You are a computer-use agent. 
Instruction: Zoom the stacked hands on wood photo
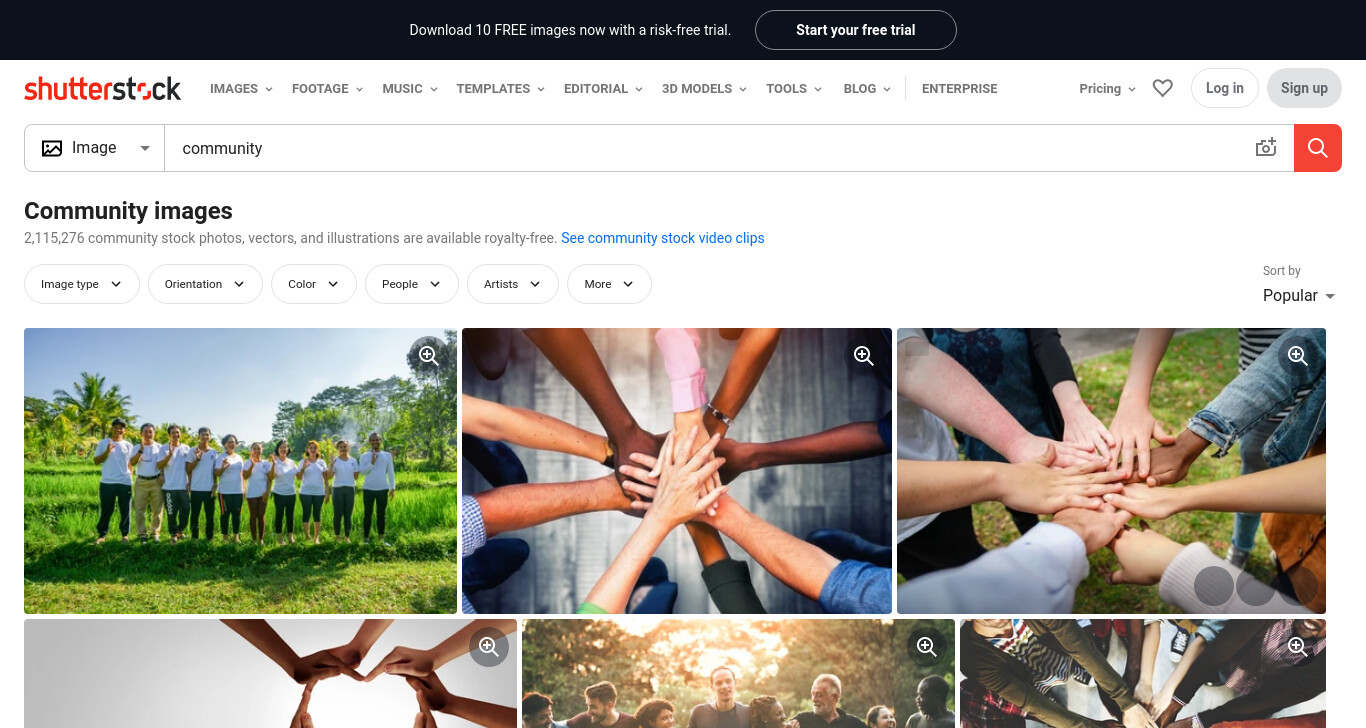point(864,356)
